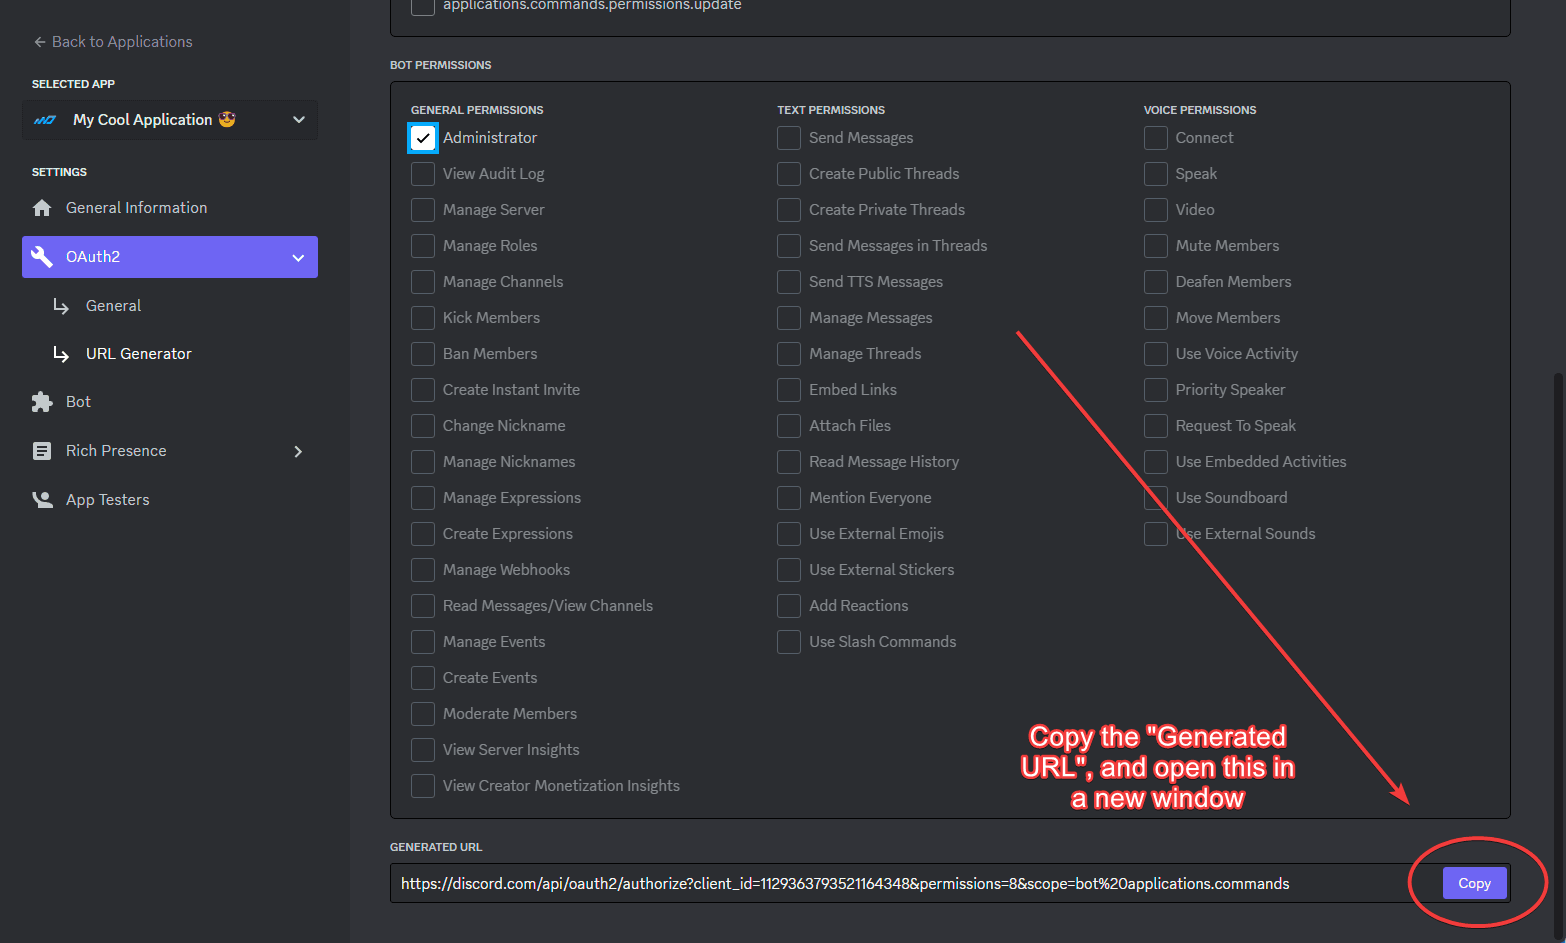This screenshot has width=1566, height=943.
Task: Check the Ban Members checkbox
Action: [423, 354]
